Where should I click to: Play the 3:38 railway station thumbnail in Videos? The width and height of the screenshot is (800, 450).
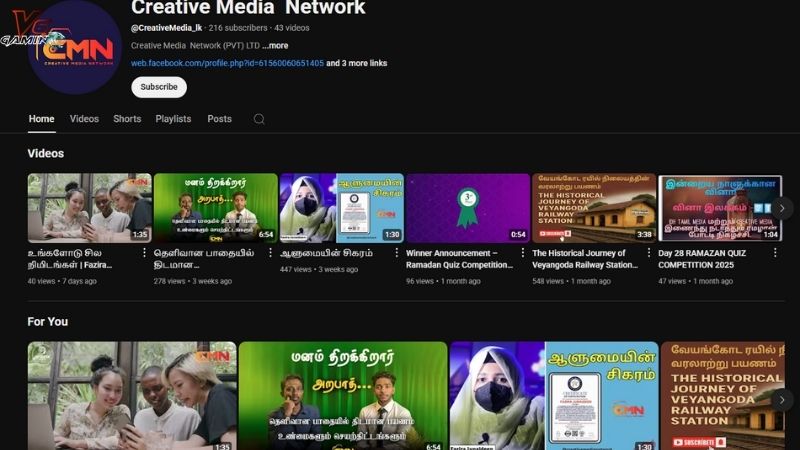click(594, 208)
